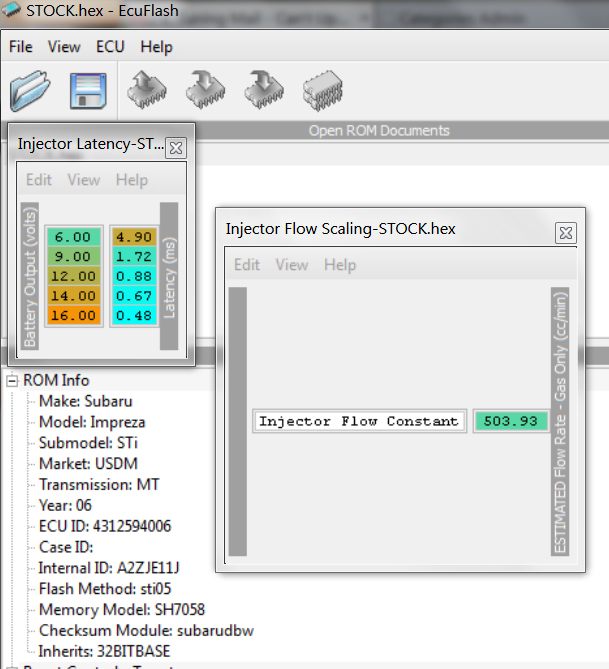Open the Help menu in main menu bar

(156, 47)
